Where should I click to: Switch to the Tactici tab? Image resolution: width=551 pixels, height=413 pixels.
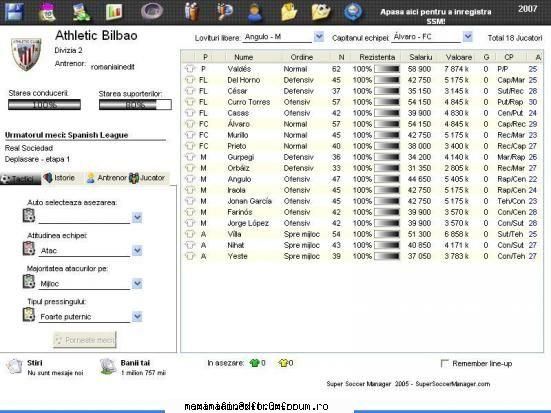pyautogui.click(x=20, y=179)
